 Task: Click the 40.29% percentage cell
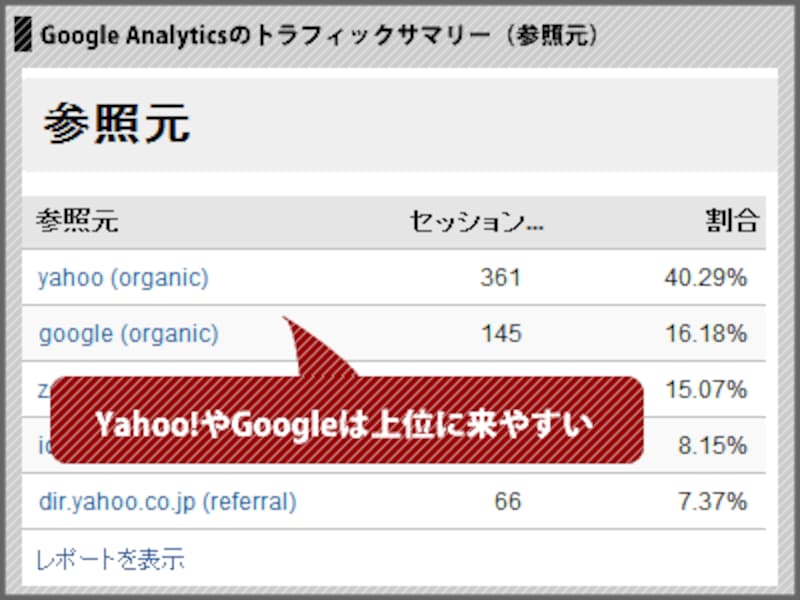705,277
